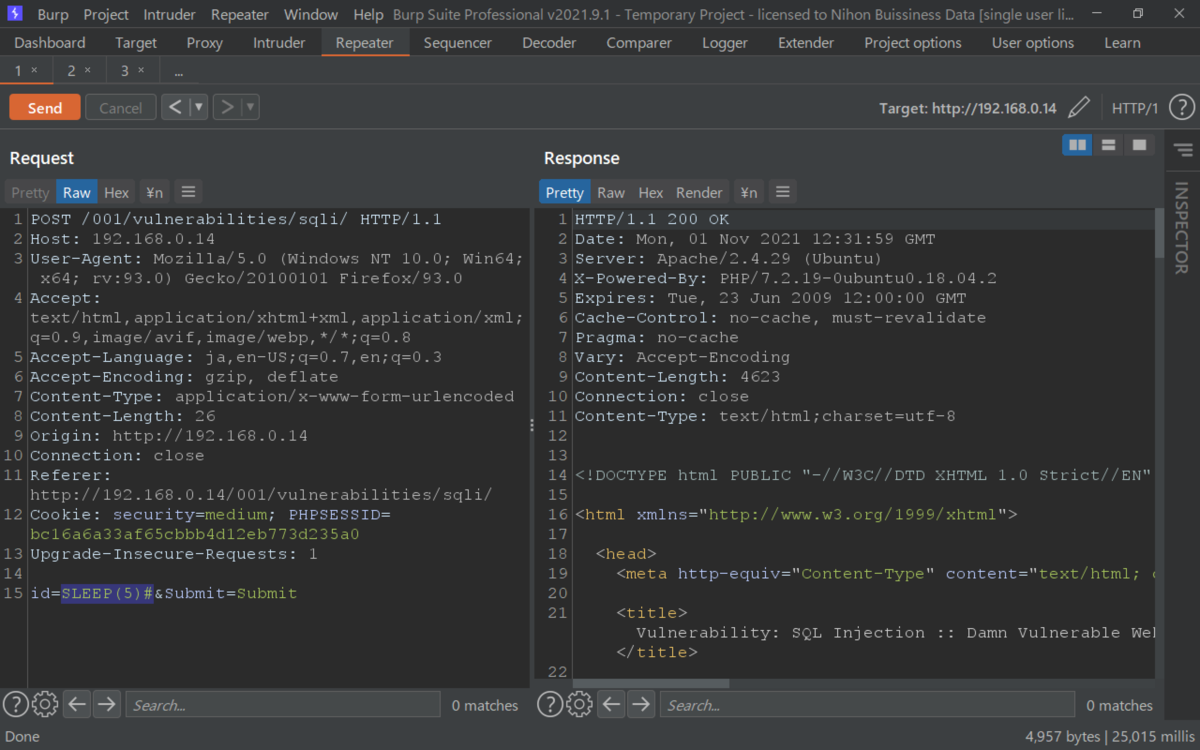Viewport: 1200px width, 750px height.
Task: Toggle response ¥n non-printable characters
Action: (748, 192)
